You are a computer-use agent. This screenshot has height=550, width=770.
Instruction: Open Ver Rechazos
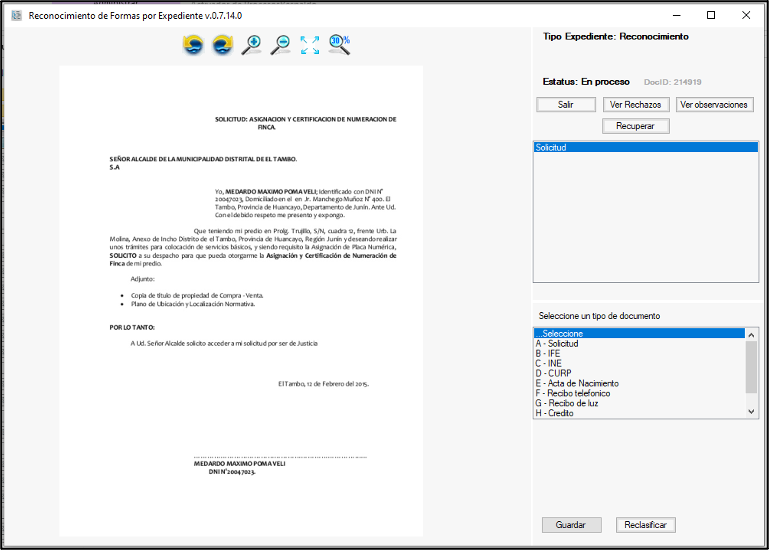coord(634,104)
